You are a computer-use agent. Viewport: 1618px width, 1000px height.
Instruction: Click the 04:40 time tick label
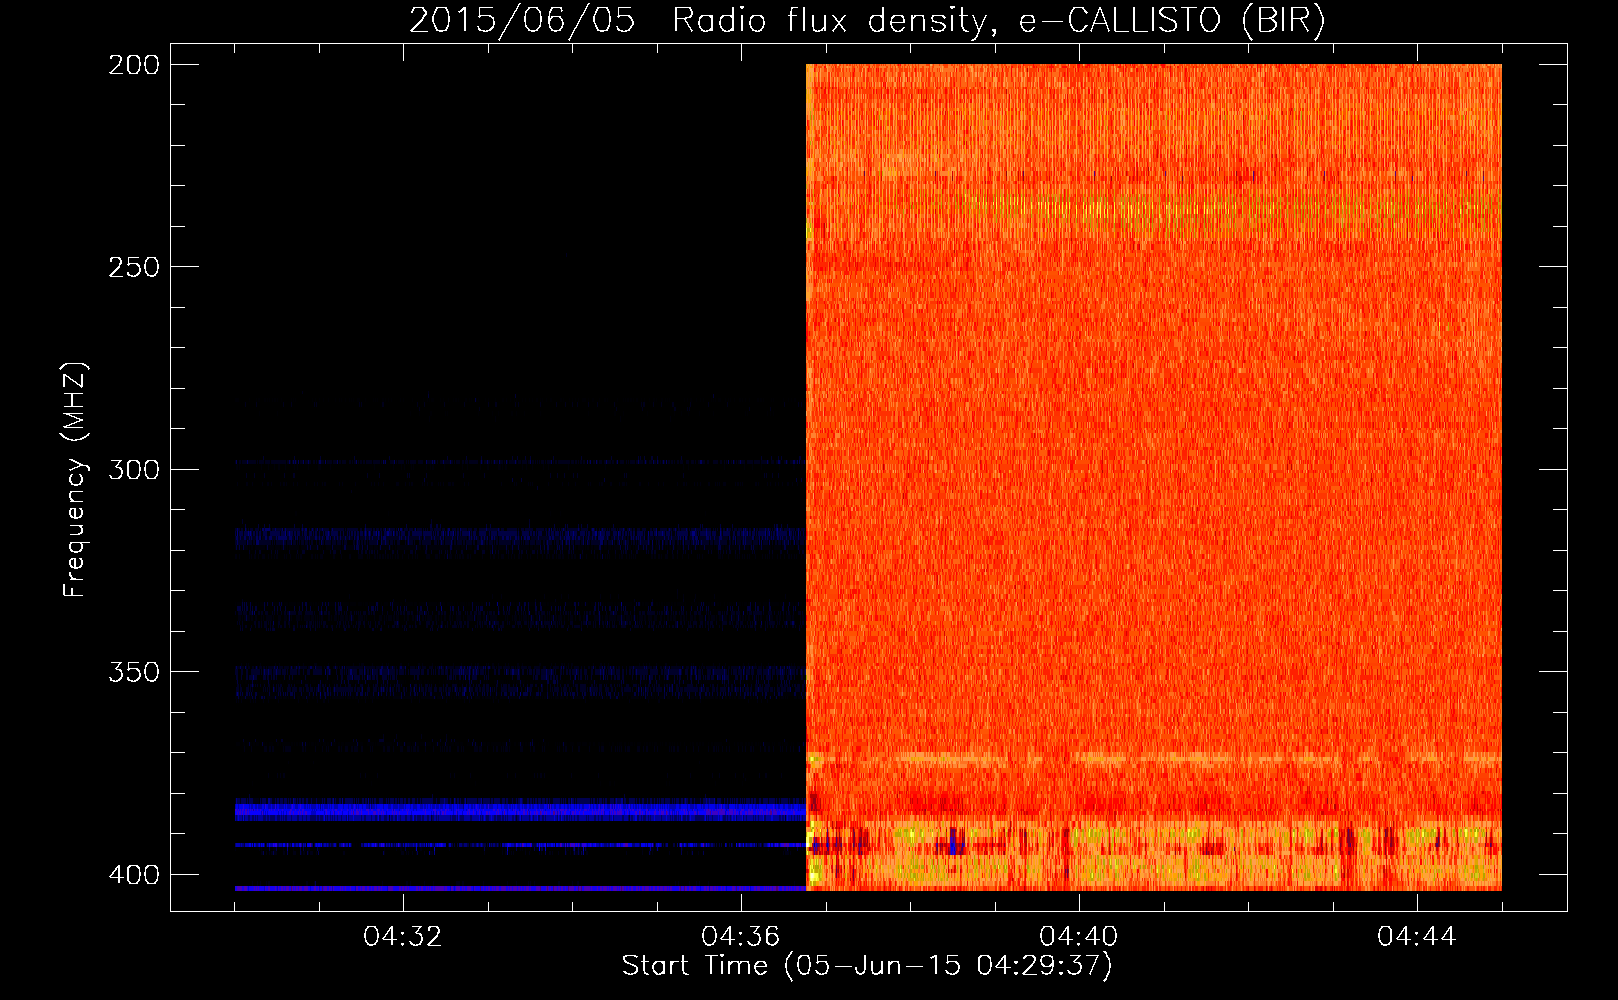1079,937
